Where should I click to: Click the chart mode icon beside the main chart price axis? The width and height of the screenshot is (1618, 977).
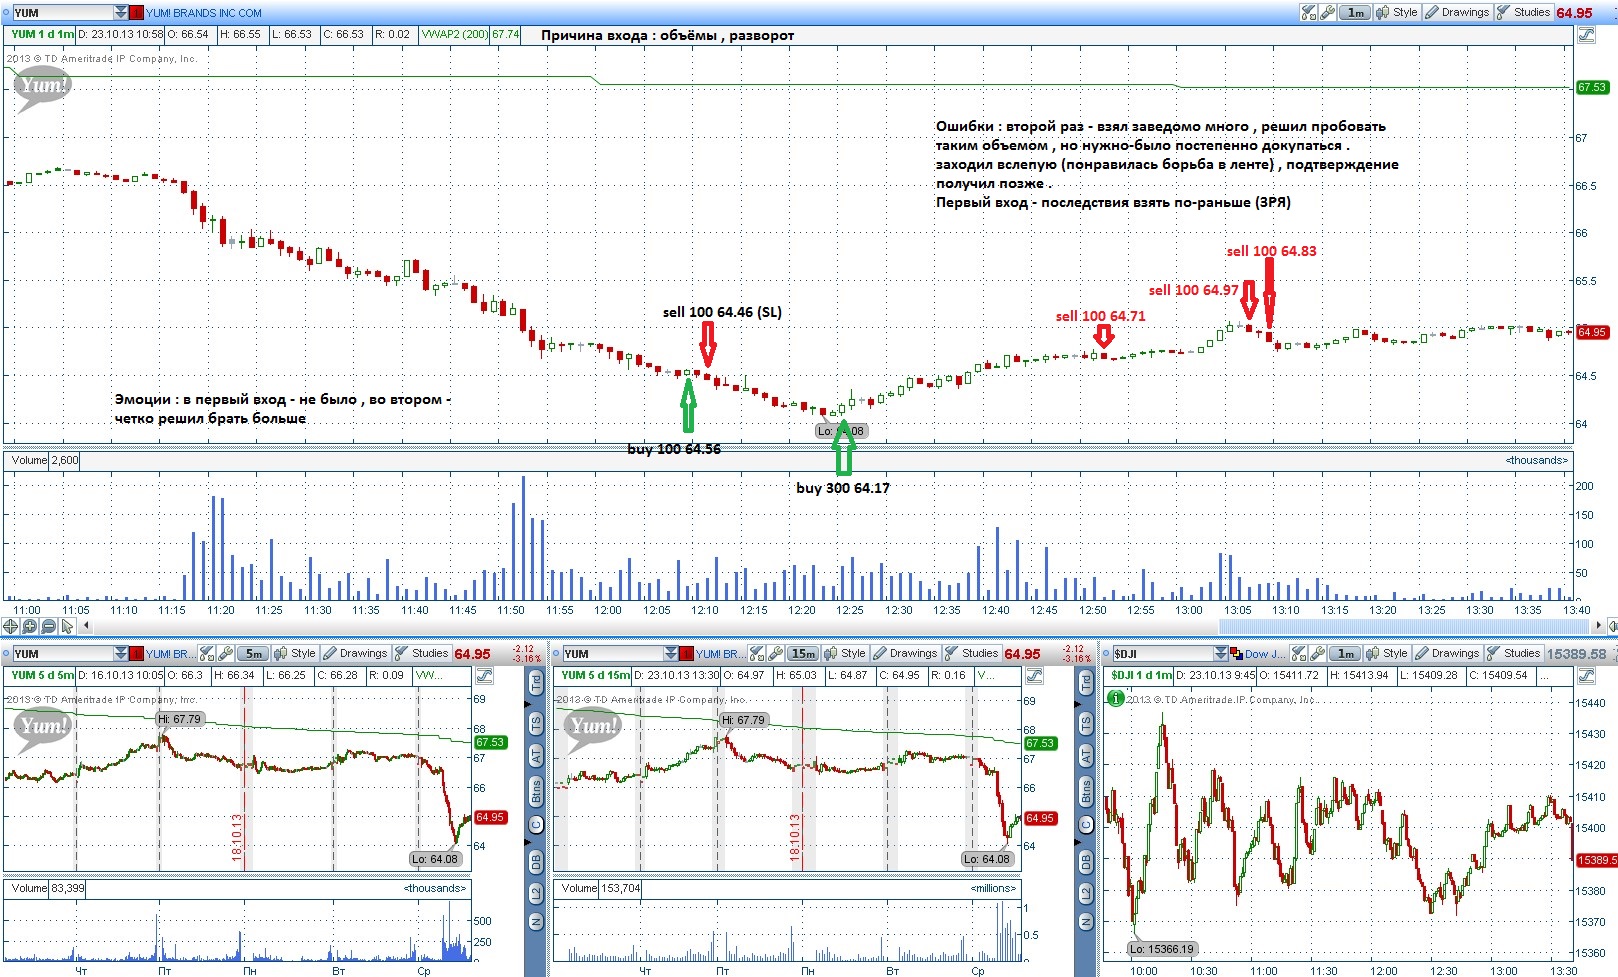click(1586, 35)
